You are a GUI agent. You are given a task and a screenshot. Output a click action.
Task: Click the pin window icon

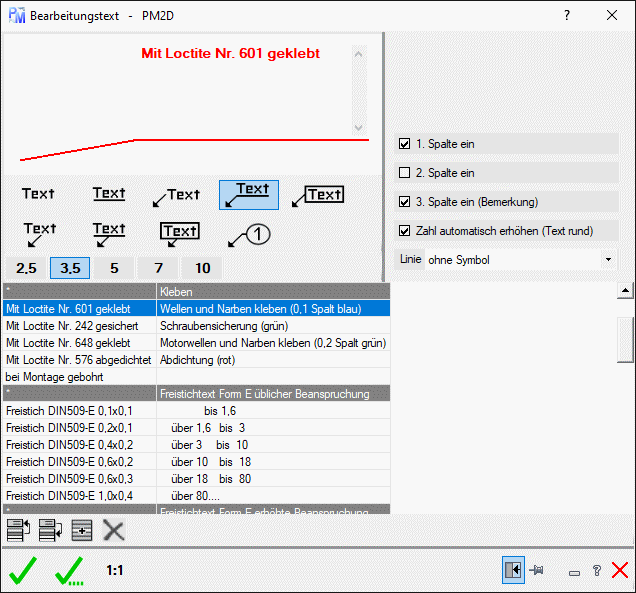pos(537,570)
